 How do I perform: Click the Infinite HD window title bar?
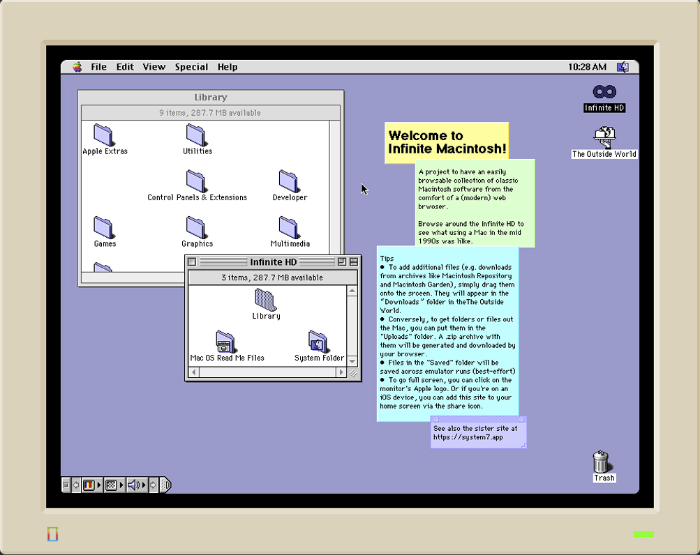click(x=273, y=262)
